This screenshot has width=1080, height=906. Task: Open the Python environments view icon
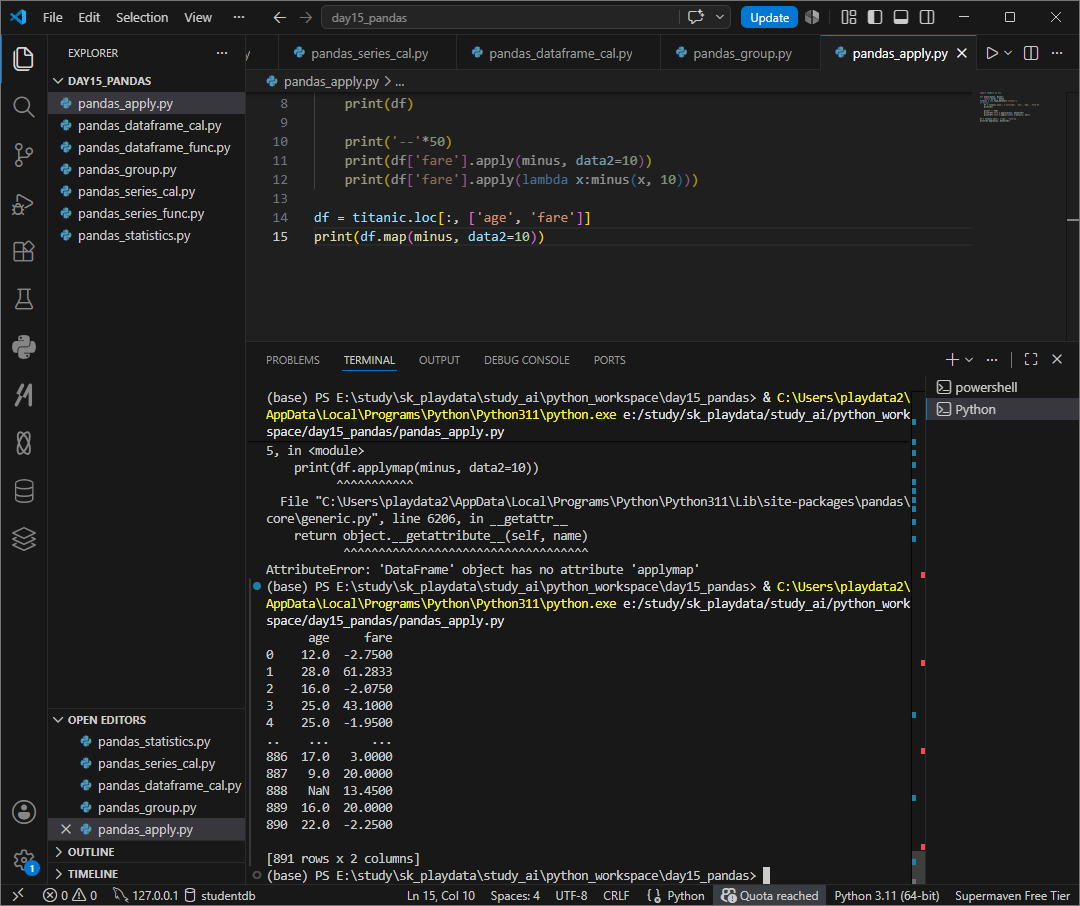tap(23, 347)
